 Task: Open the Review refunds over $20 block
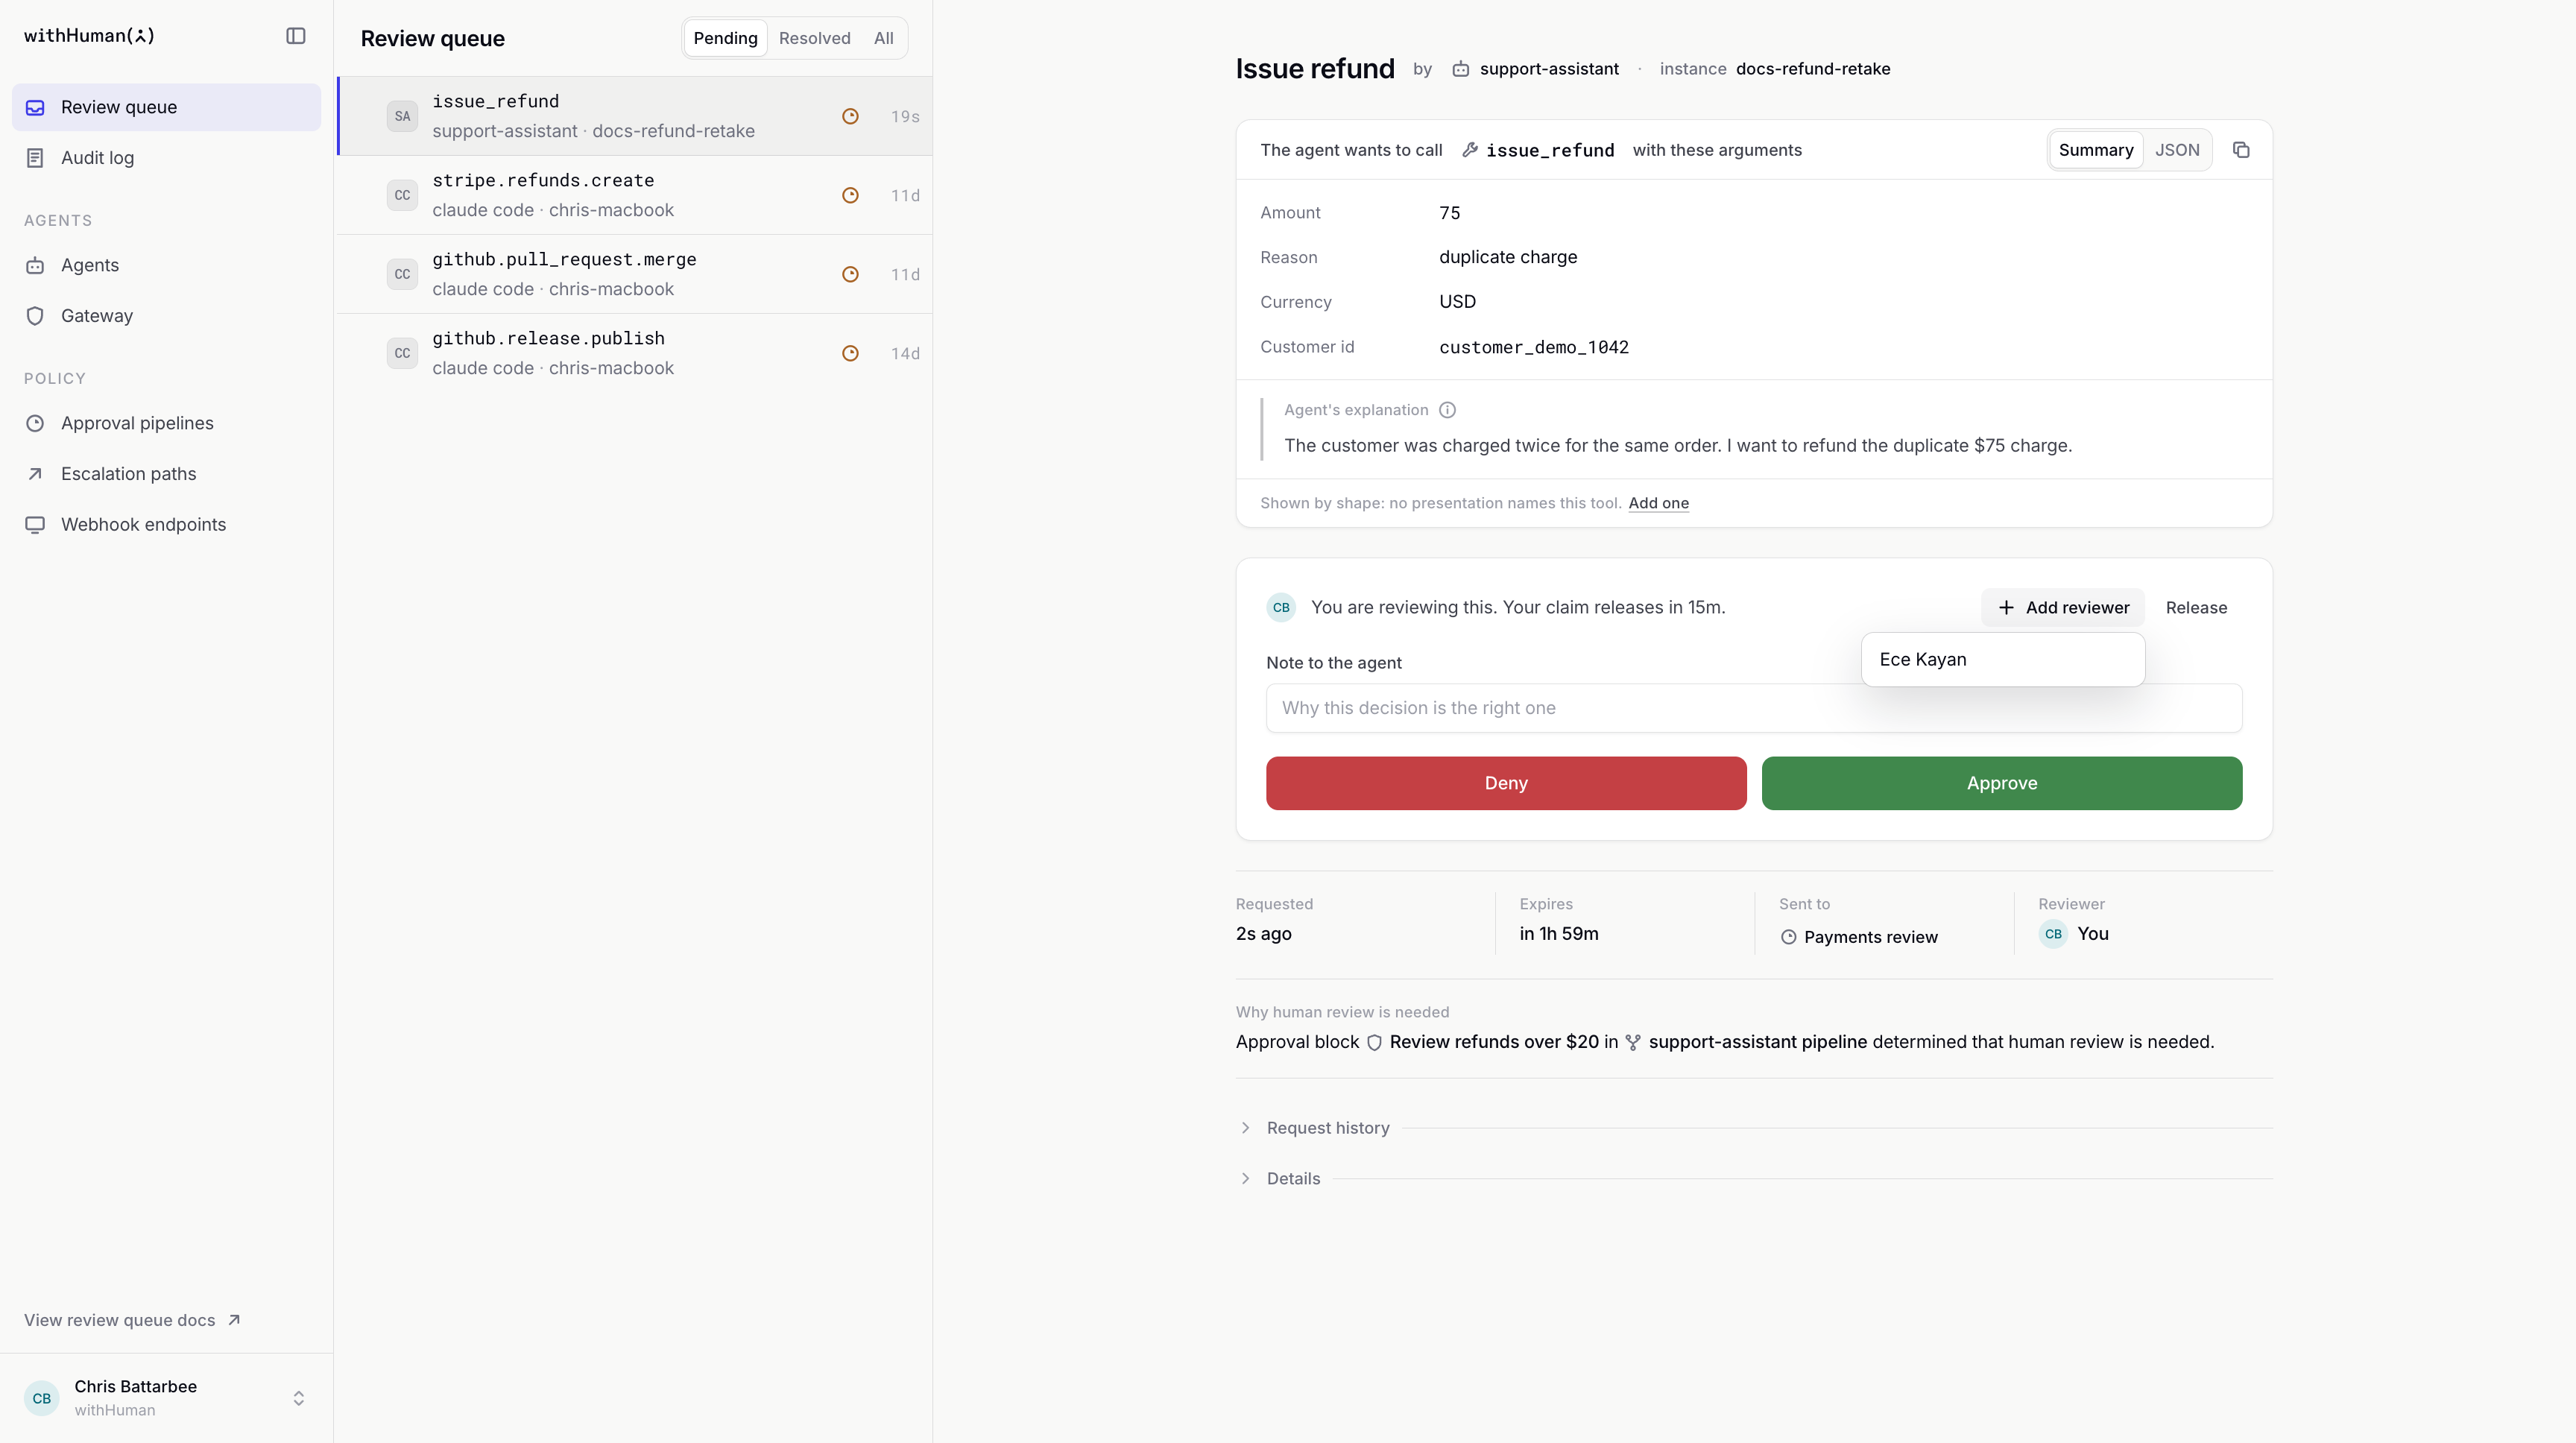(x=1482, y=1042)
